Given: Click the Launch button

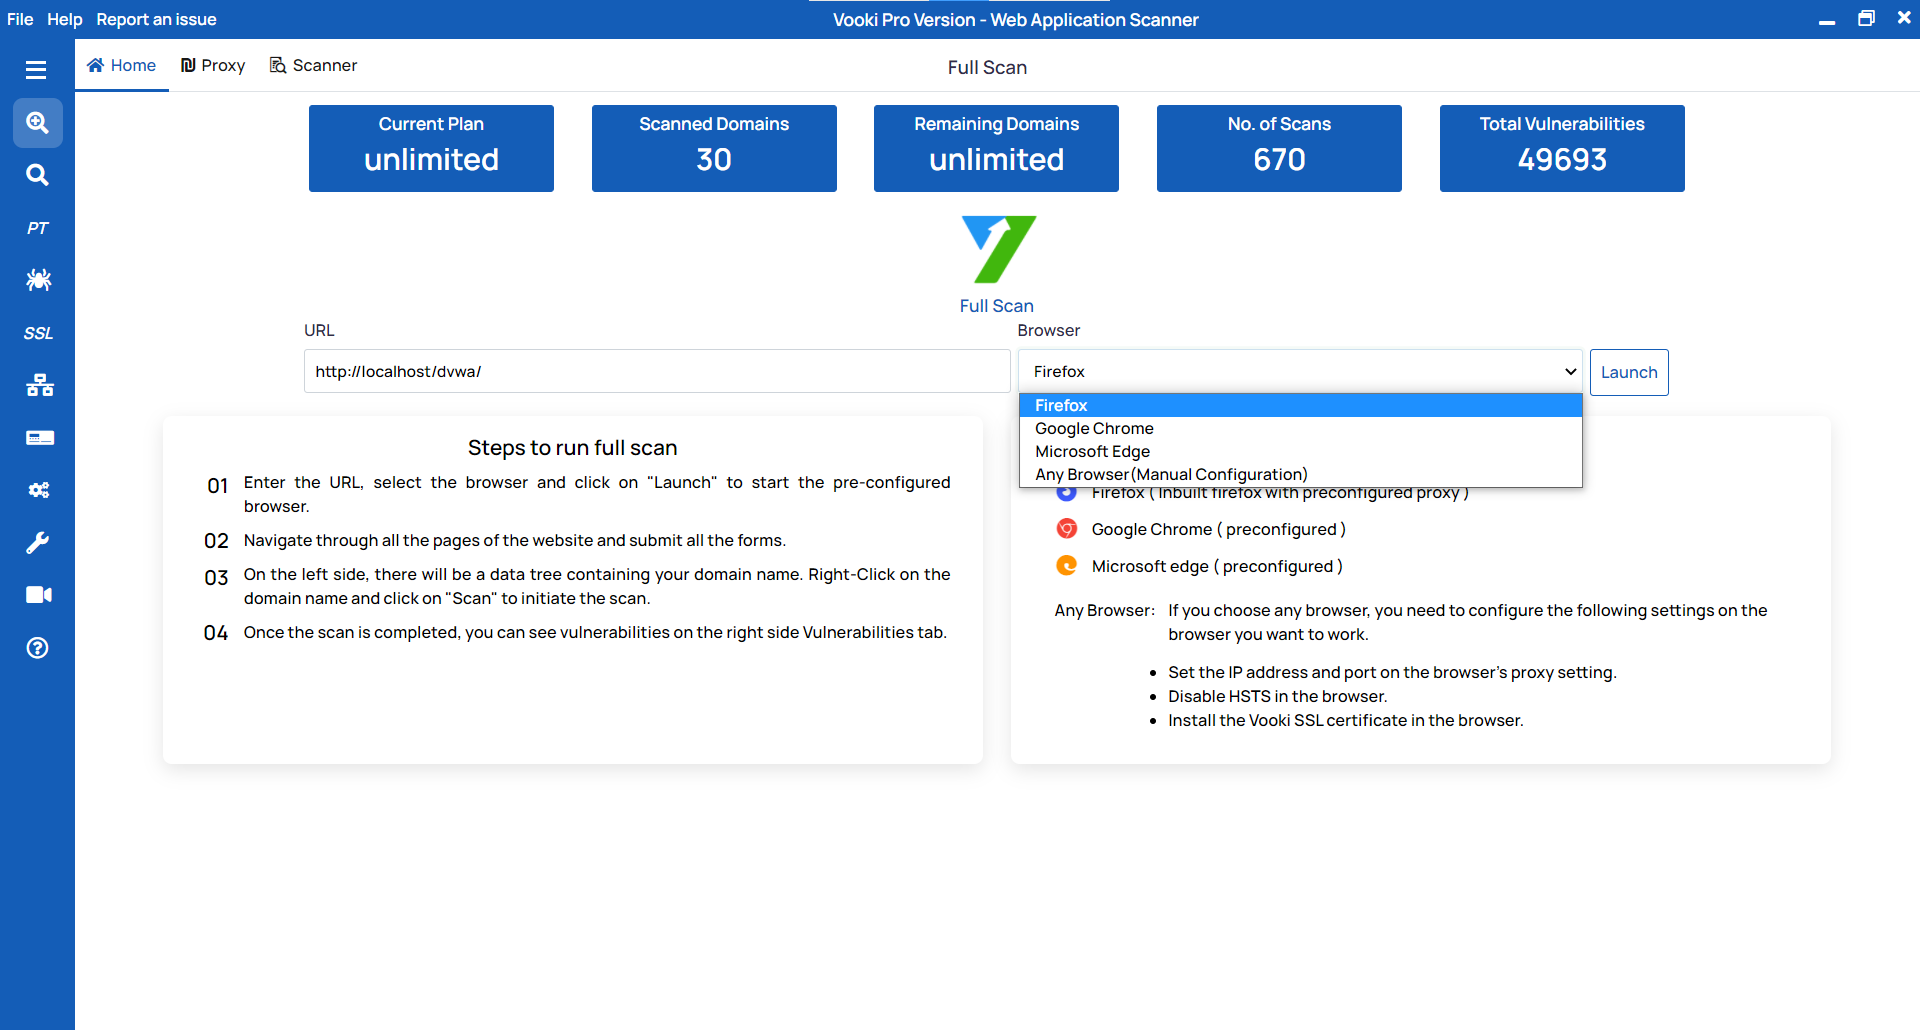Looking at the screenshot, I should pyautogui.click(x=1629, y=372).
